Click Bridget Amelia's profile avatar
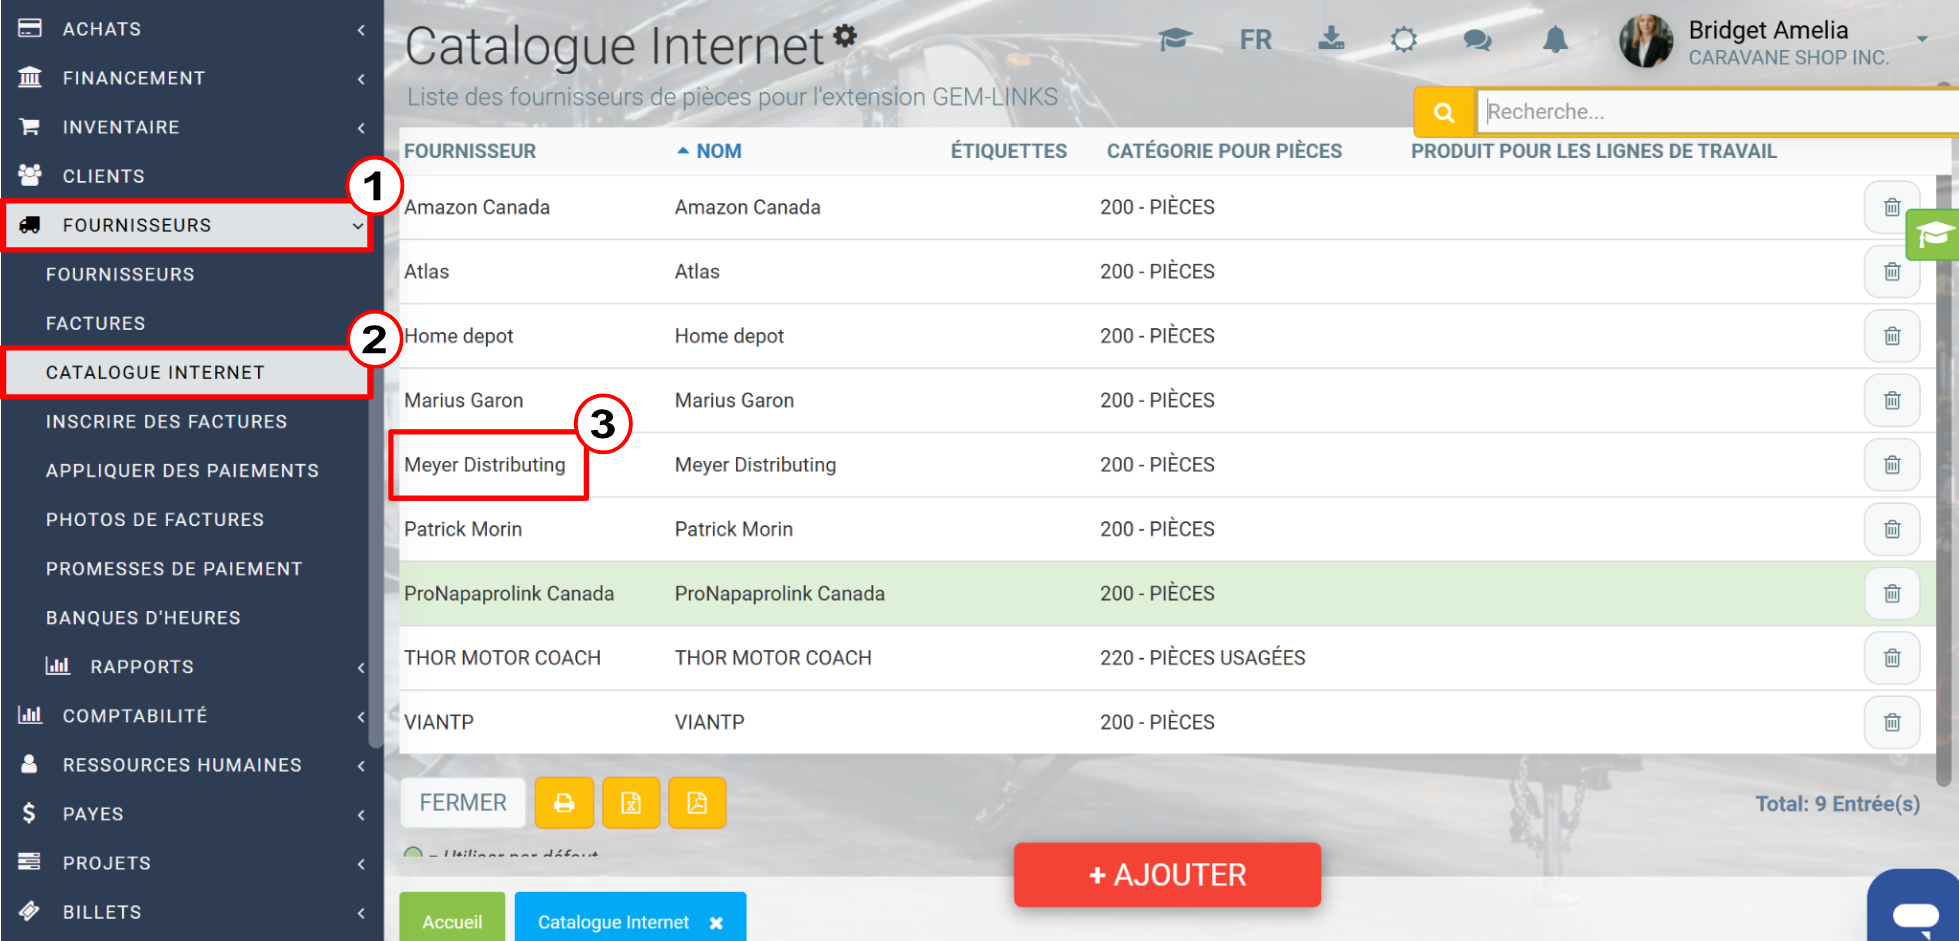The width and height of the screenshot is (1959, 941). coord(1645,41)
